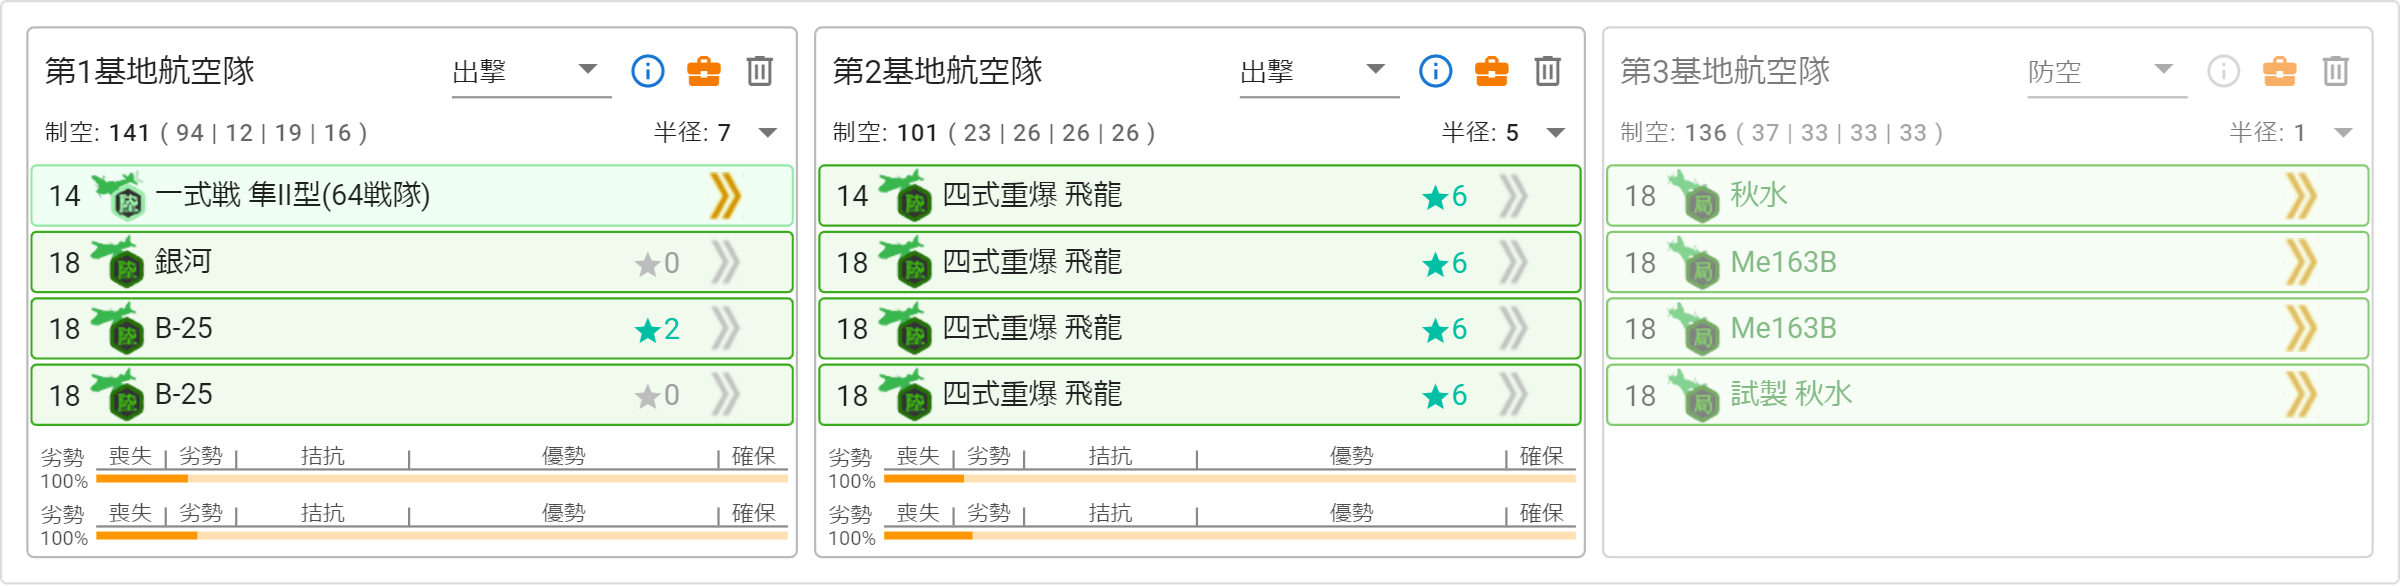2400x586 pixels.
Task: Open info for 第2基地航空隊
Action: coord(1436,71)
